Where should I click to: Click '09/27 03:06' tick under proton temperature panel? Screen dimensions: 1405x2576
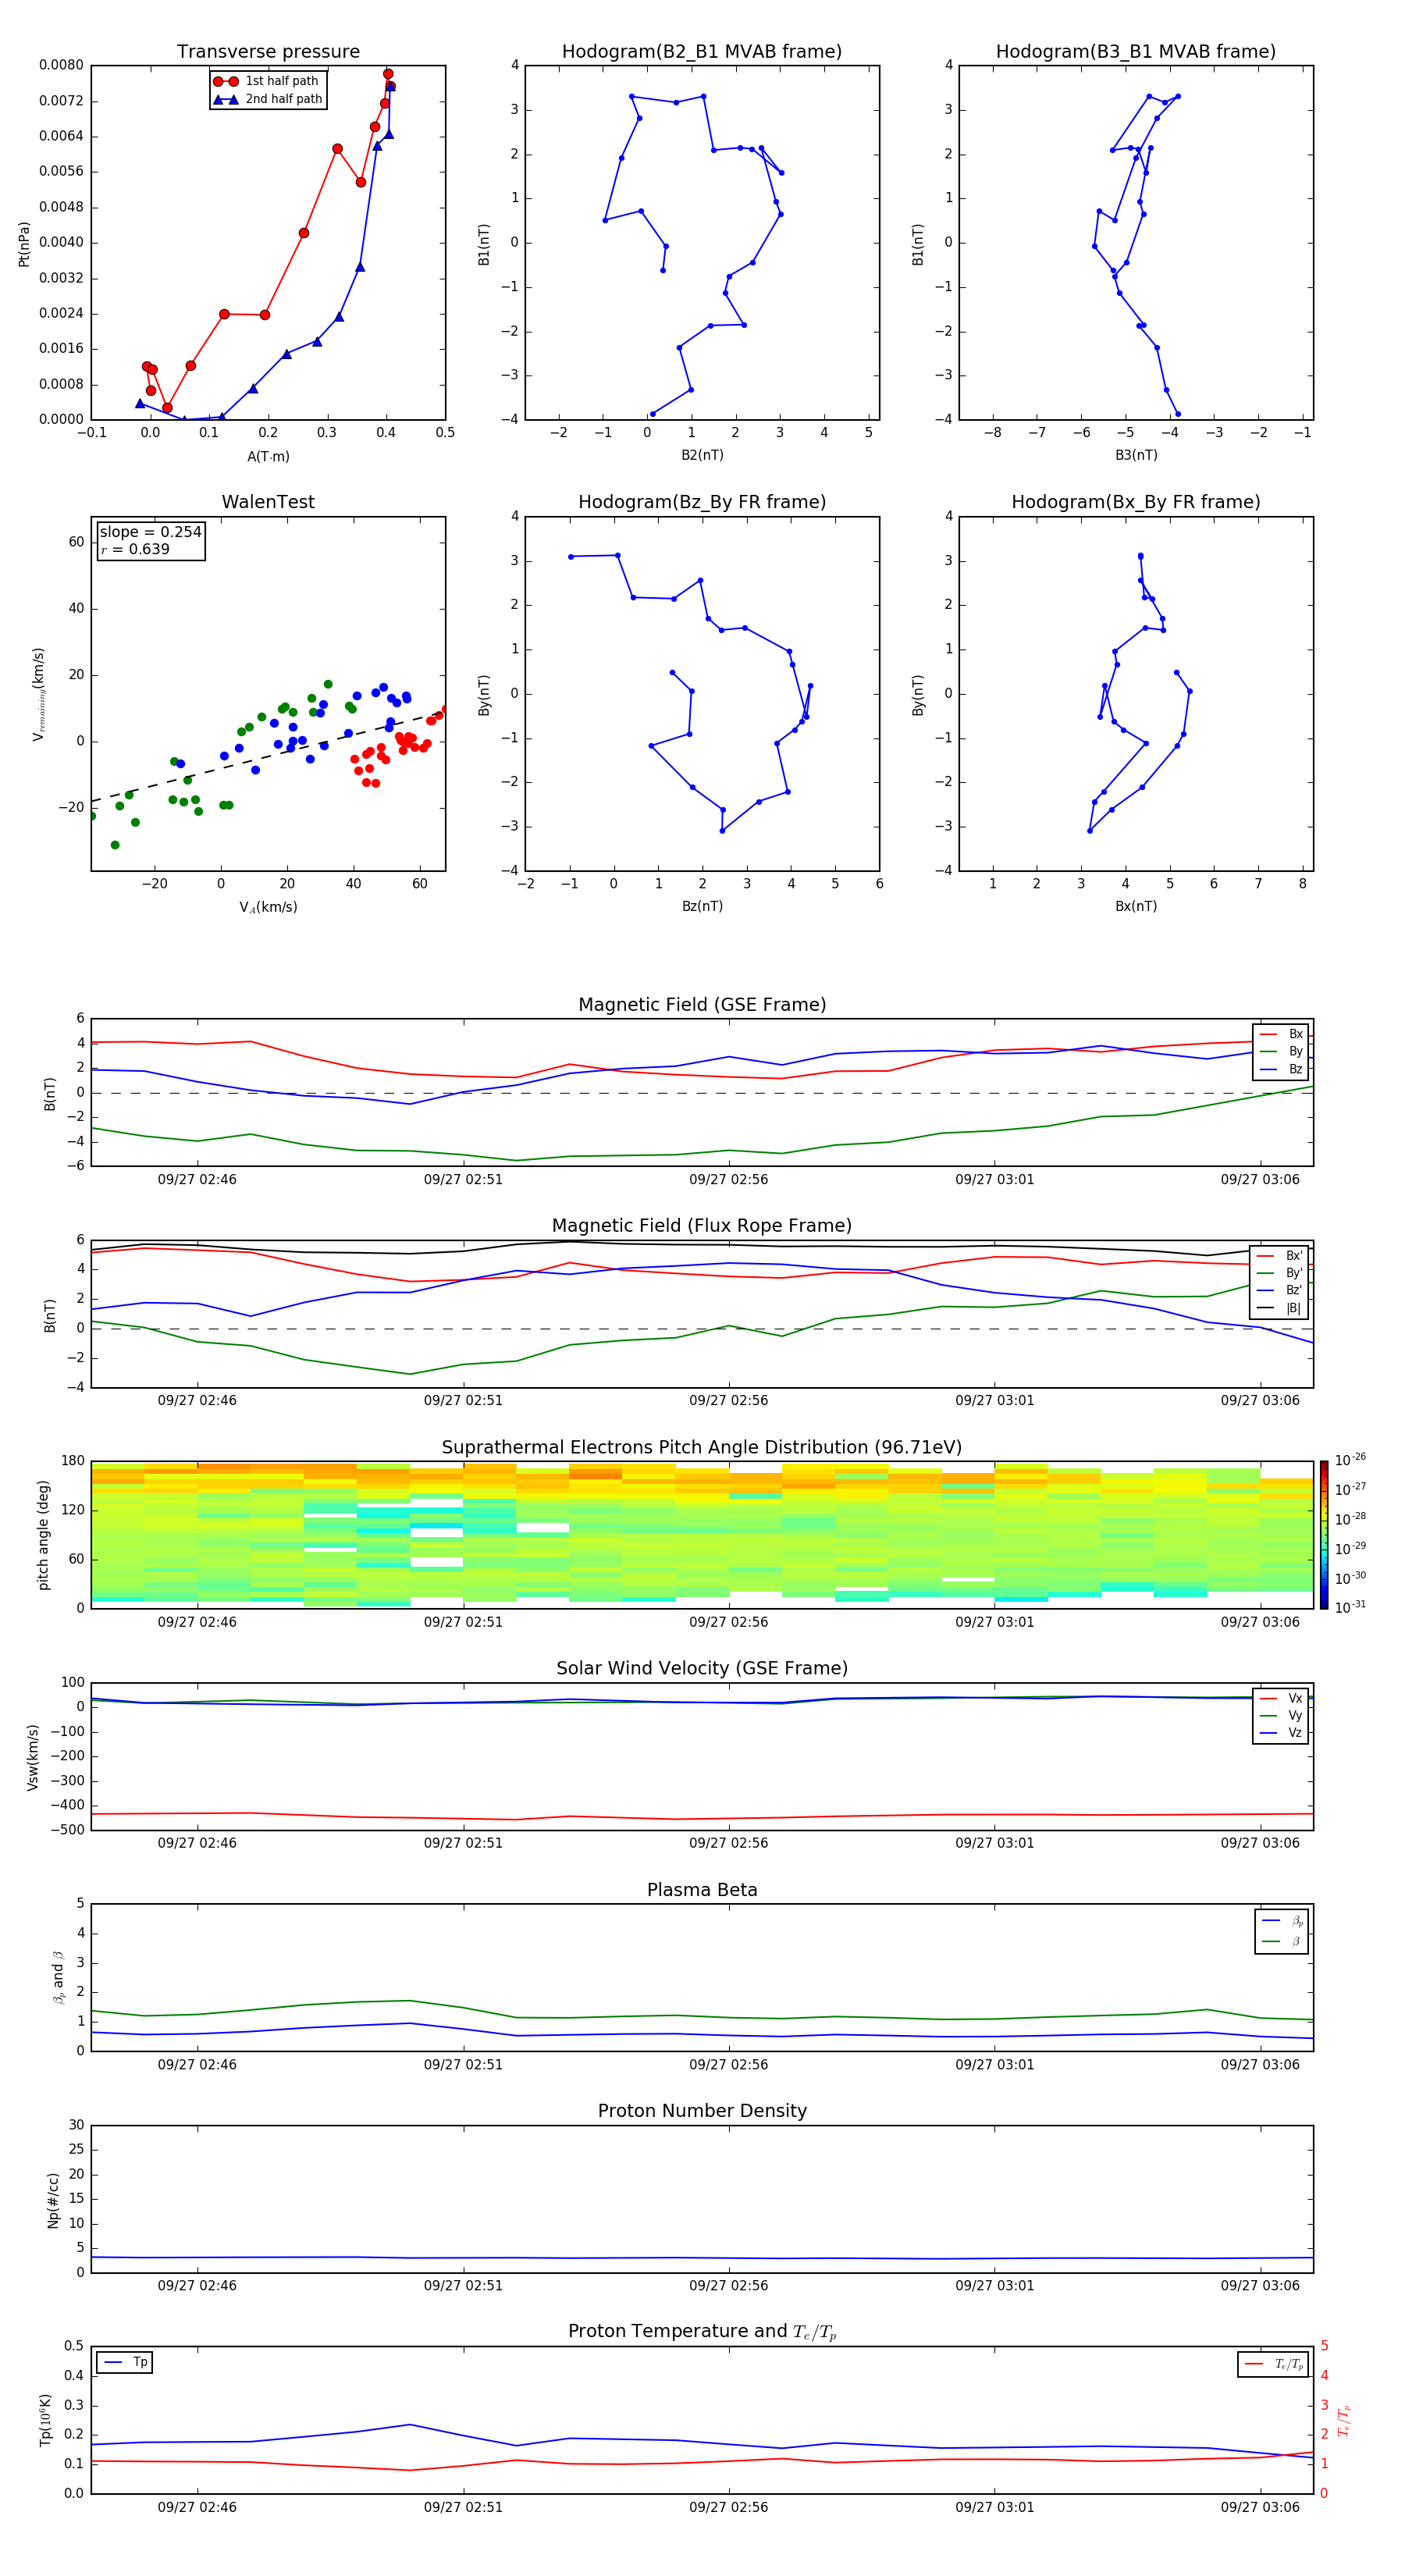1260,2508
